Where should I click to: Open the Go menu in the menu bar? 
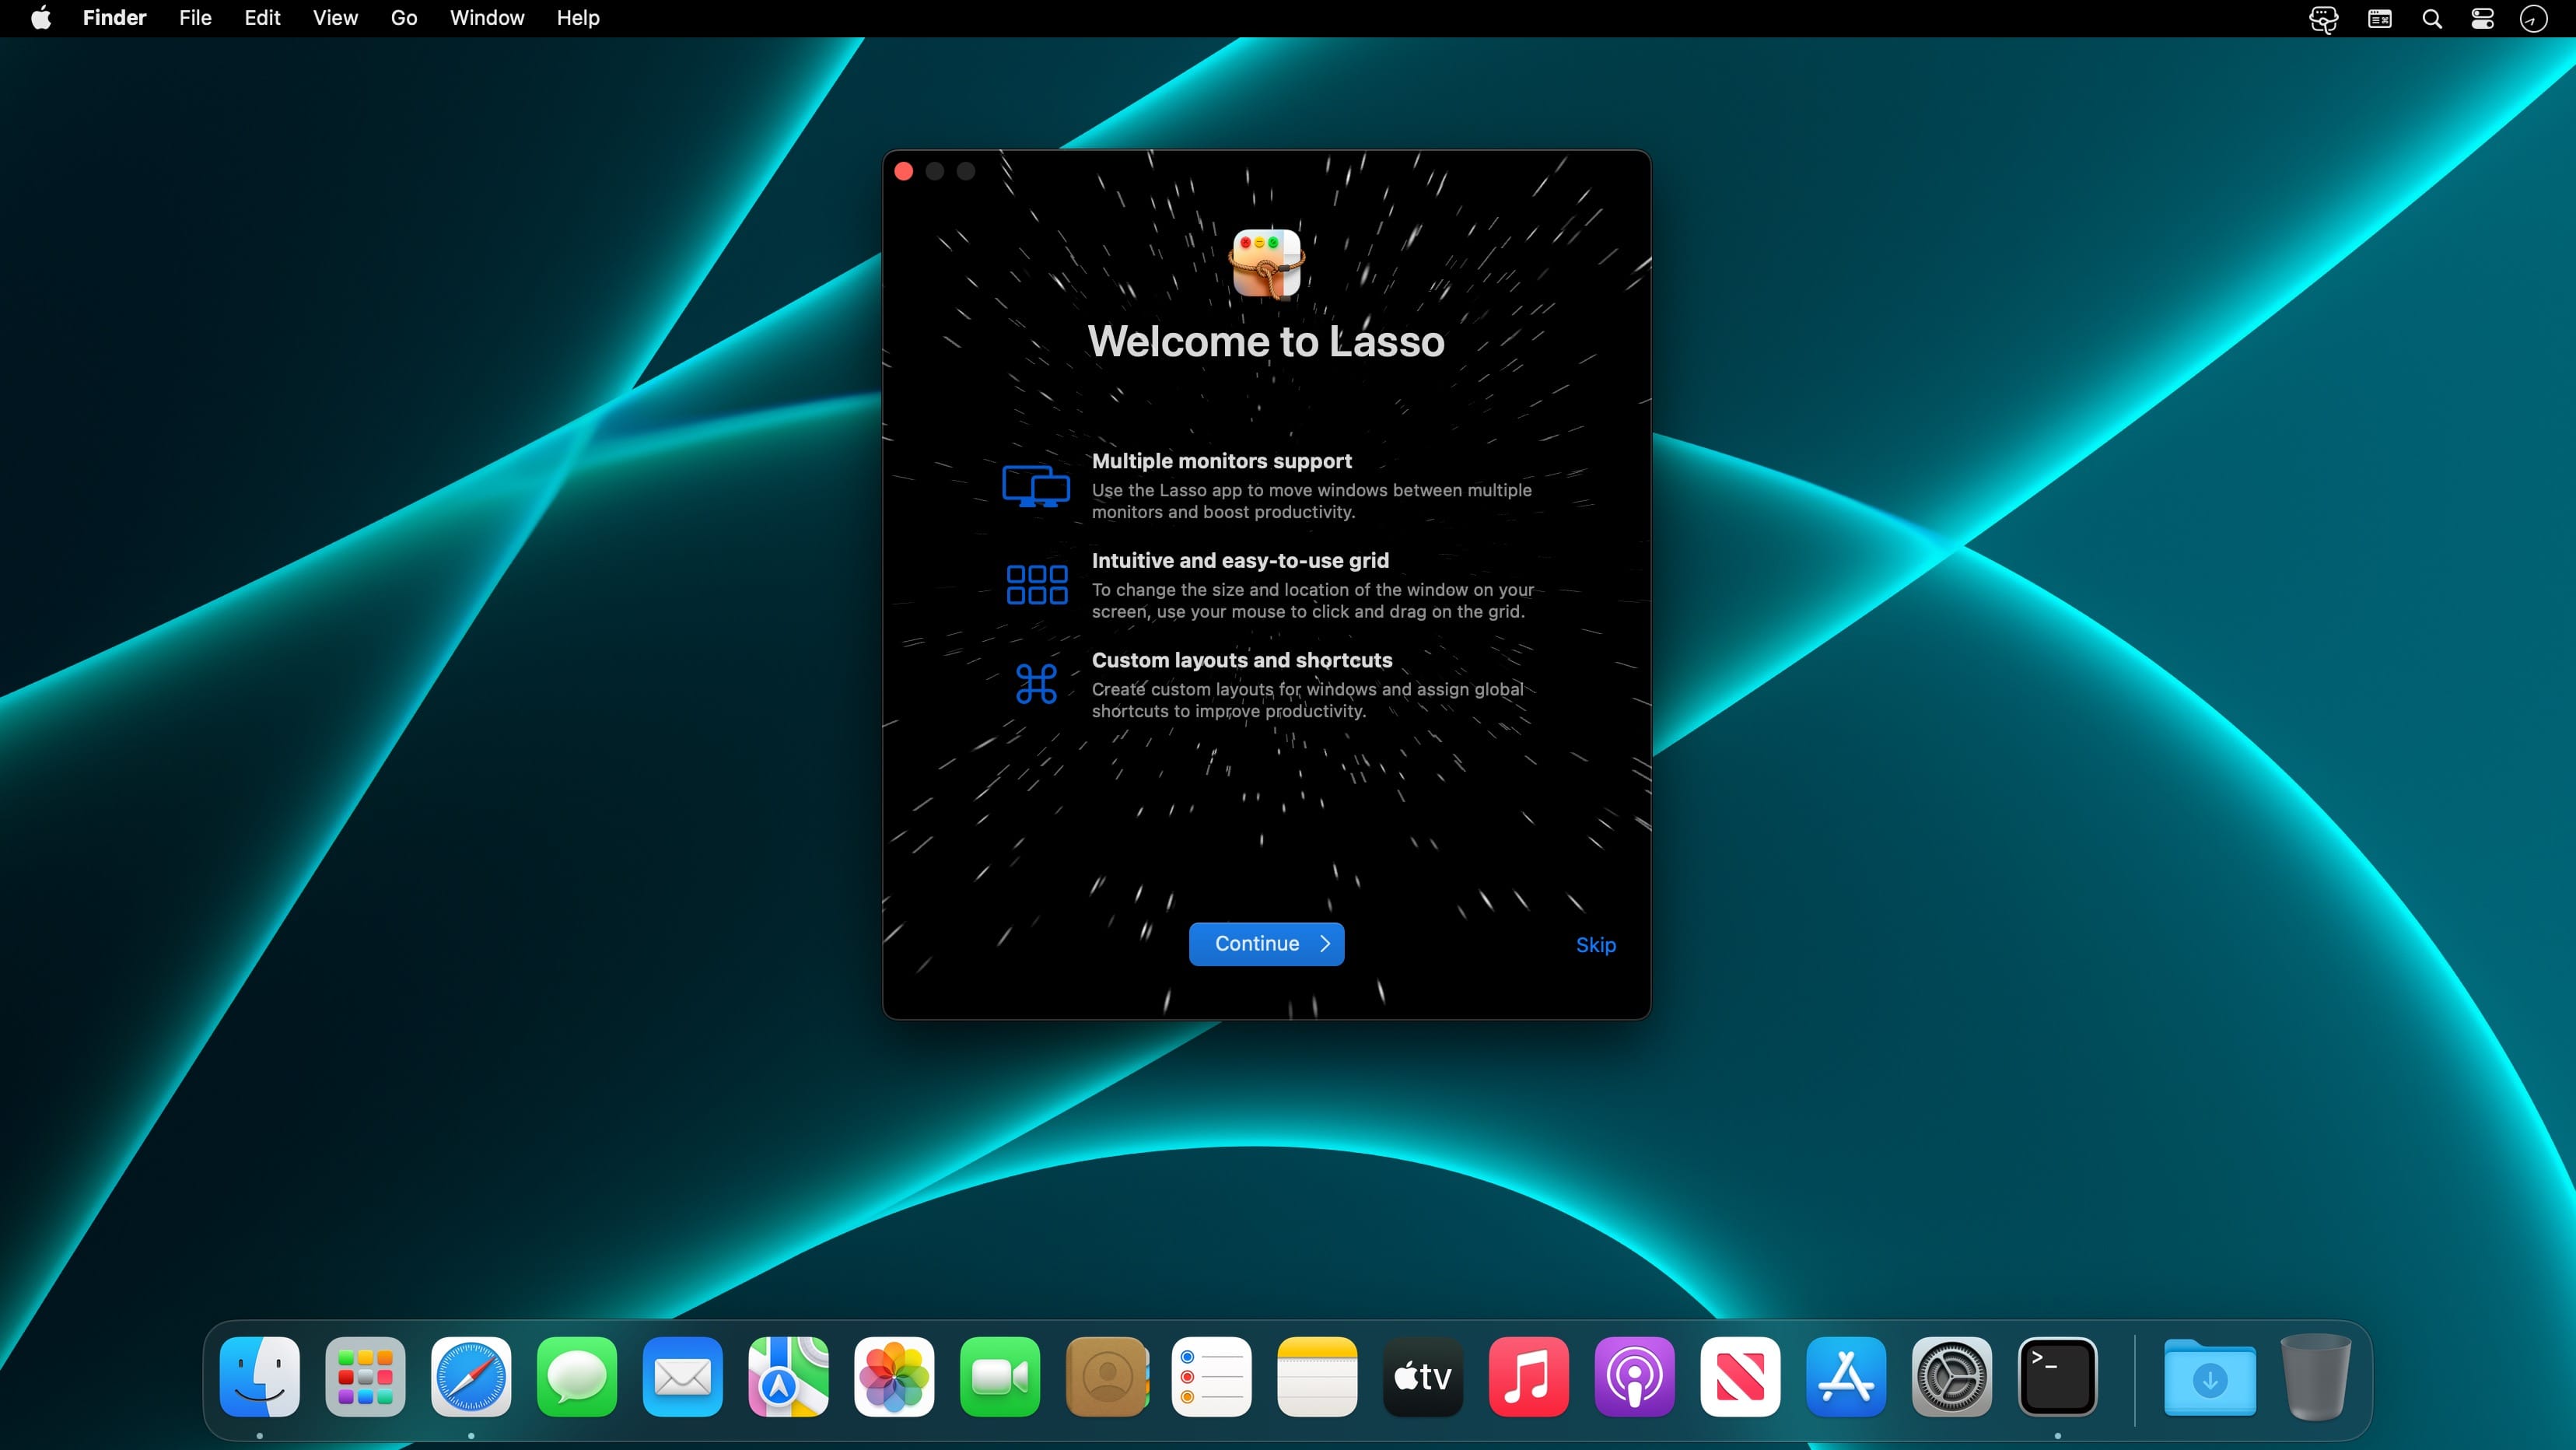[404, 18]
